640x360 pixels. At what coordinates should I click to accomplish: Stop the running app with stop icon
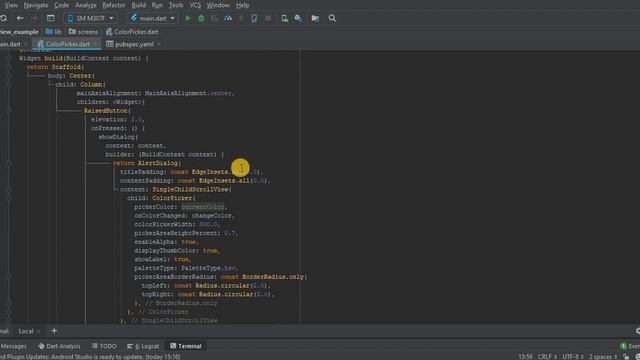click(x=268, y=18)
